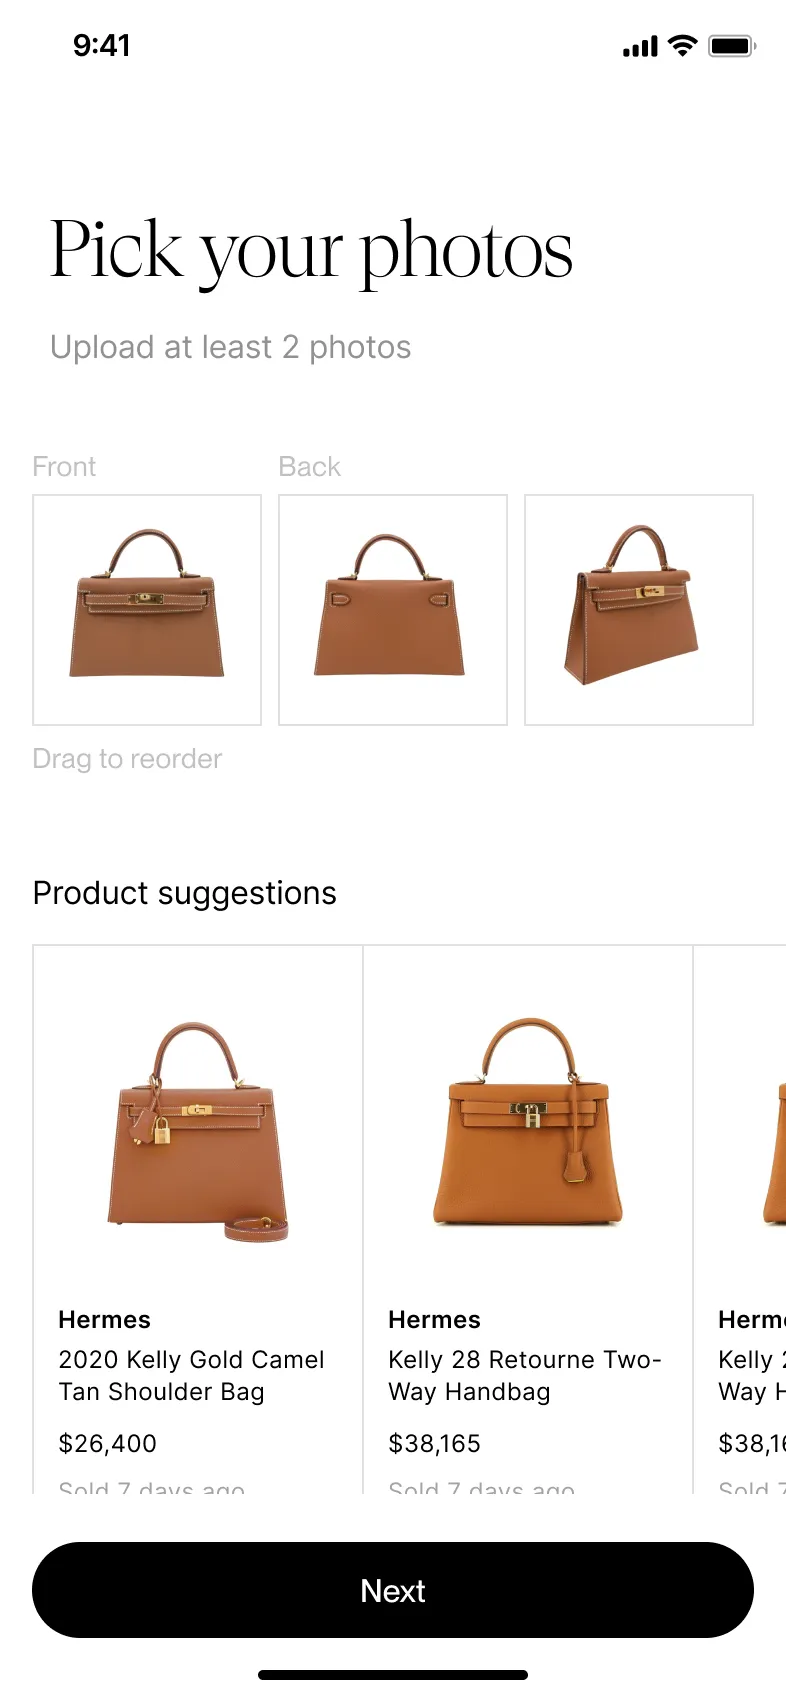
Task: Tap the first Hermes brand label
Action: (105, 1320)
